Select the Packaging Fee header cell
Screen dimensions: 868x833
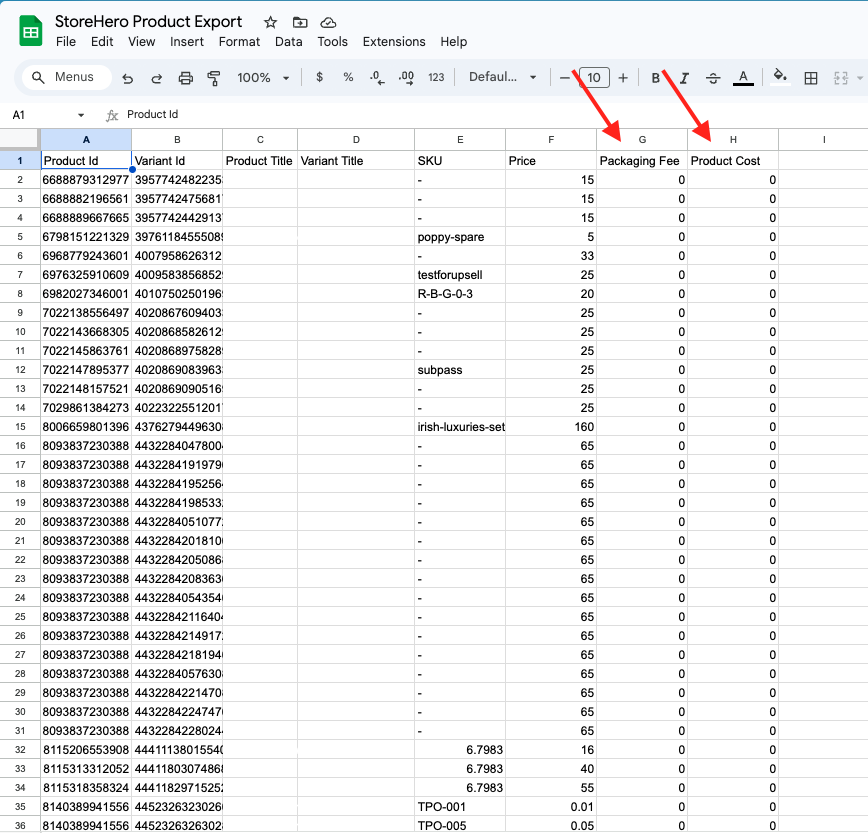click(x=642, y=160)
